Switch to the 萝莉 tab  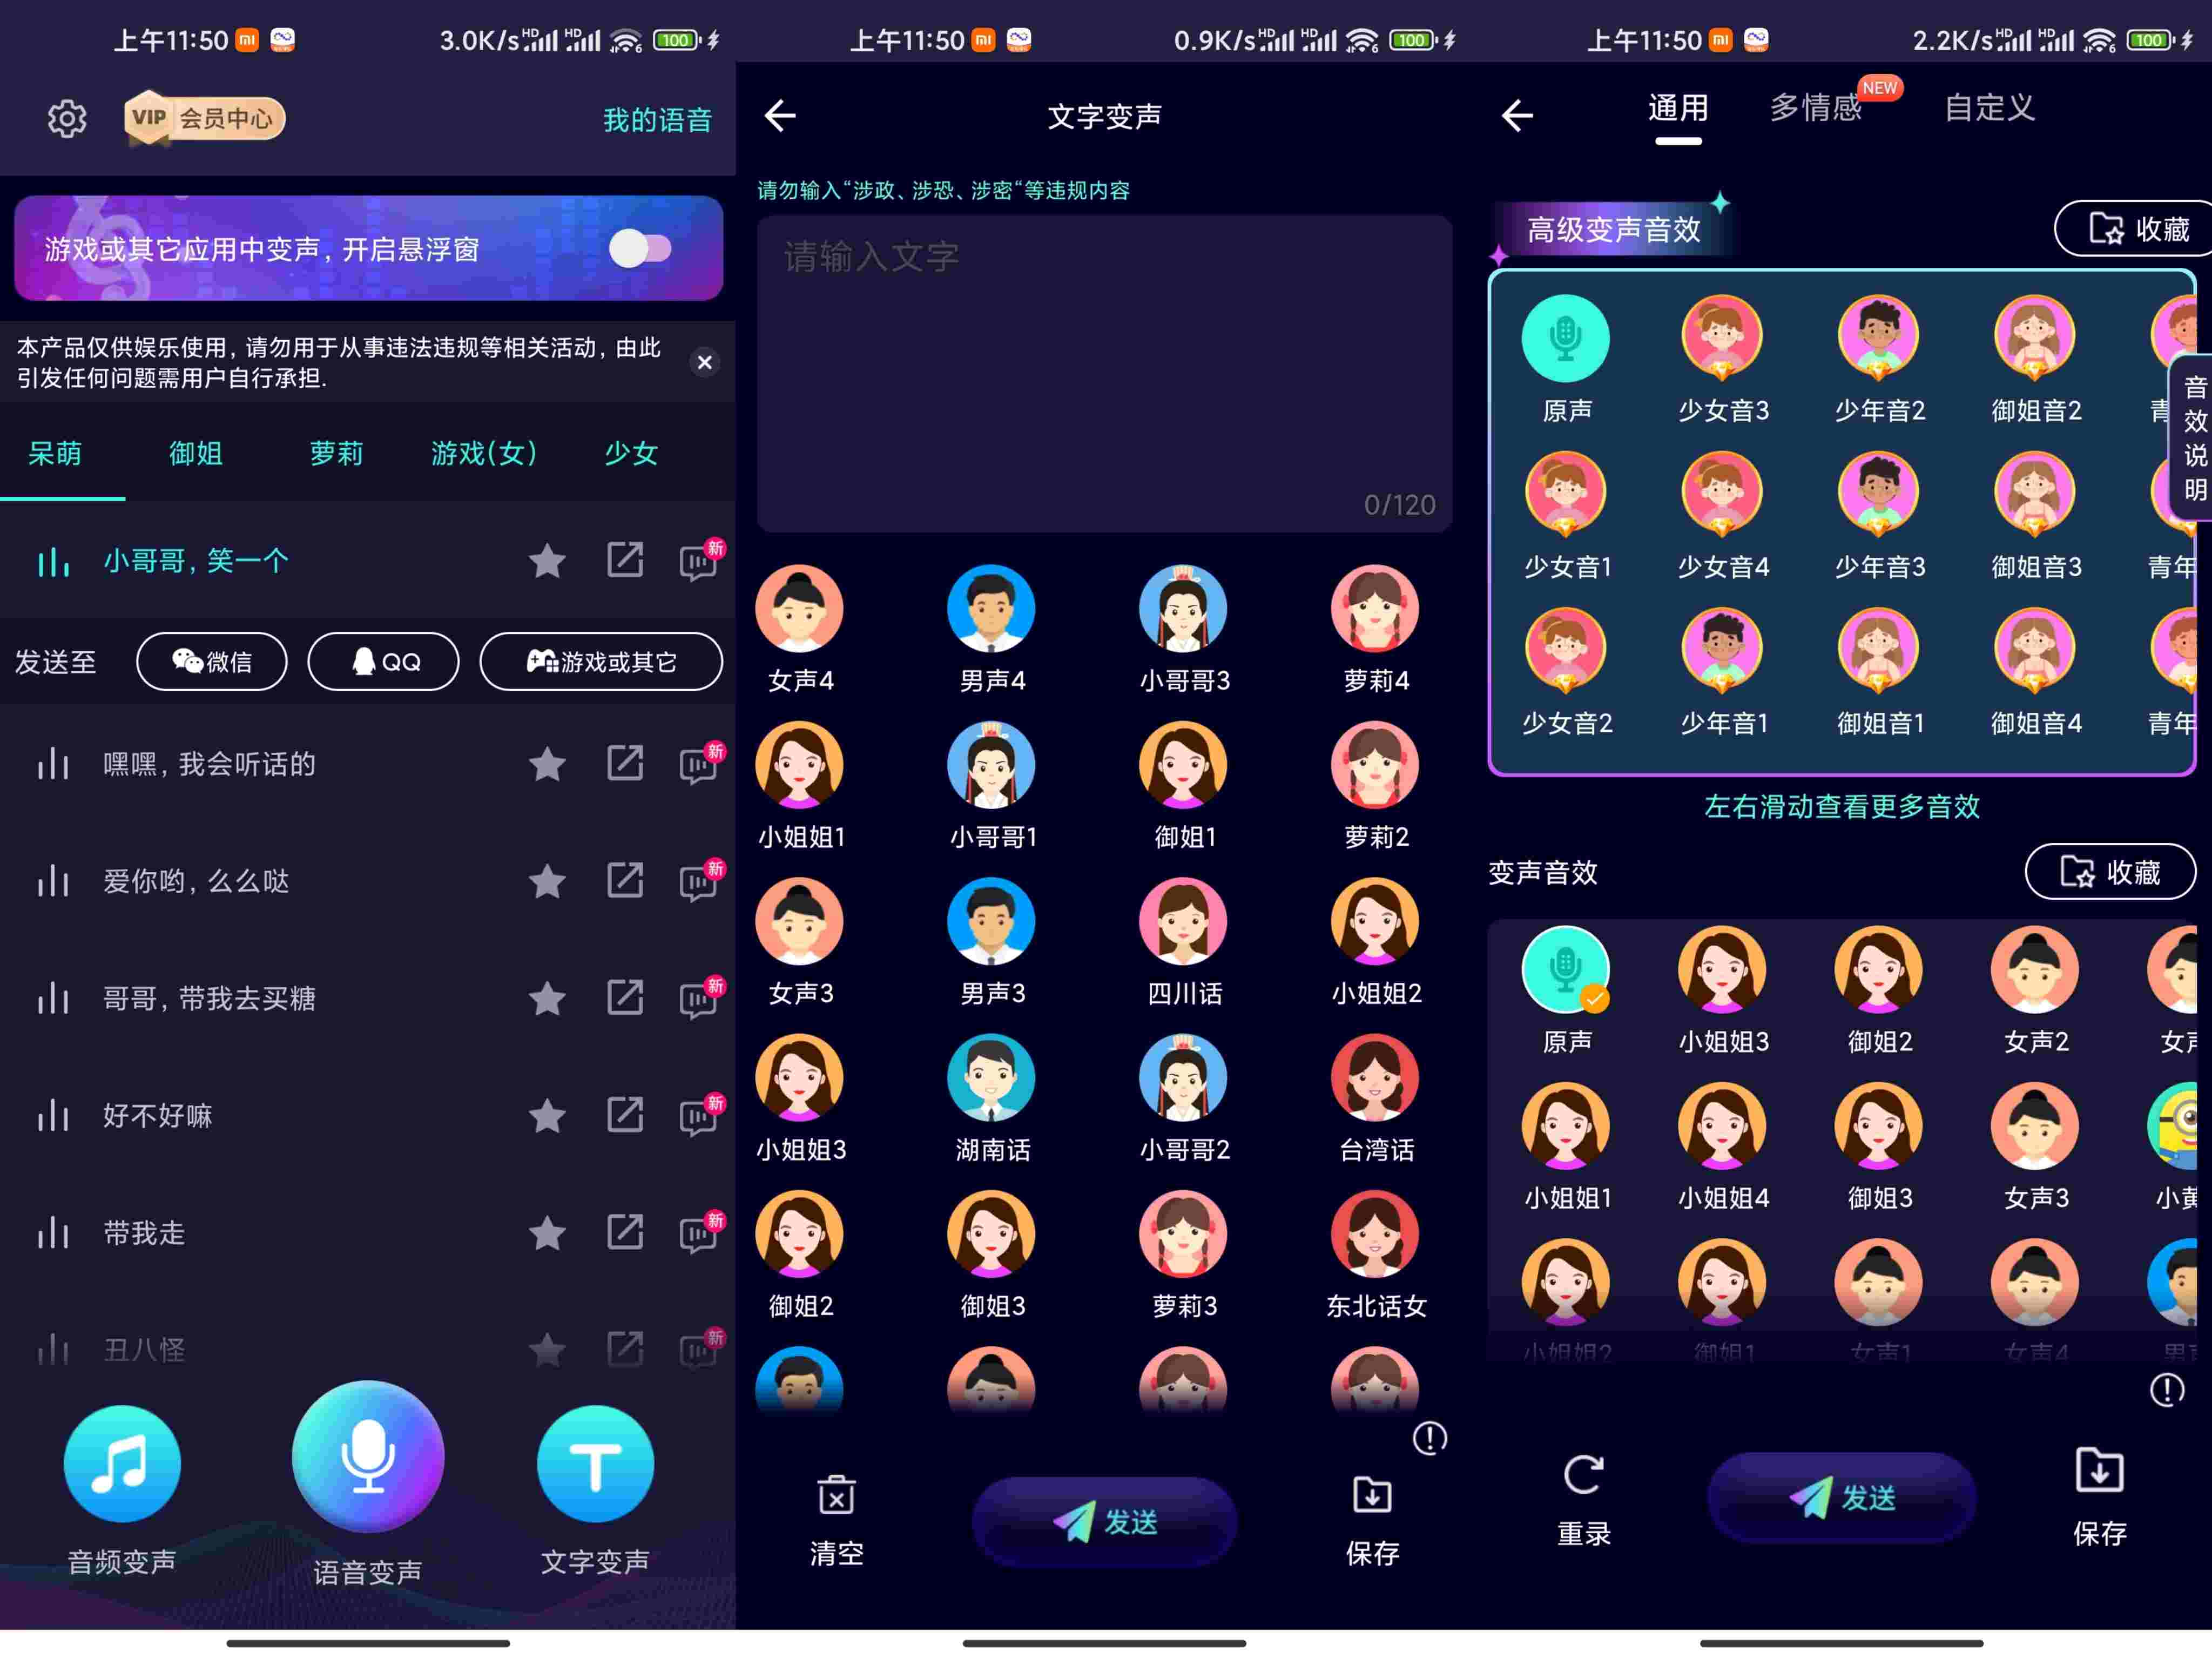point(337,453)
